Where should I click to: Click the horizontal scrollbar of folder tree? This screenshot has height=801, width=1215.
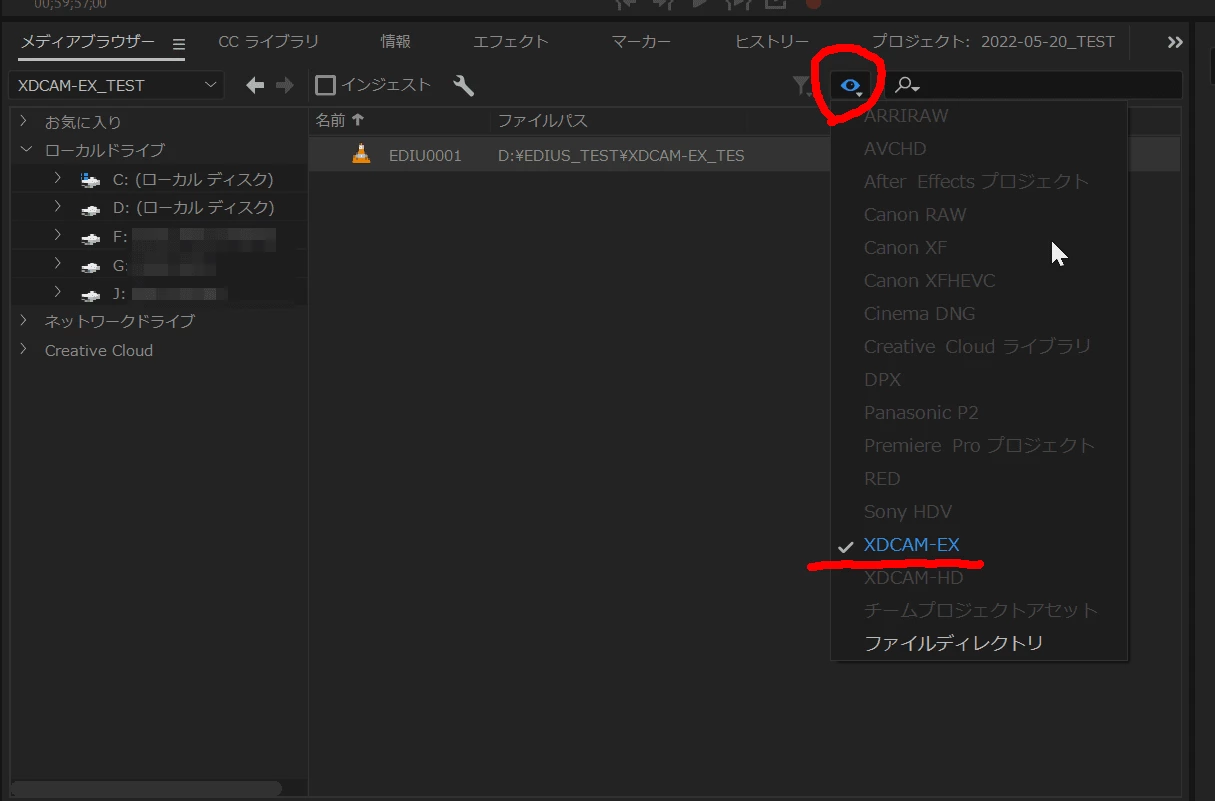pyautogui.click(x=146, y=789)
